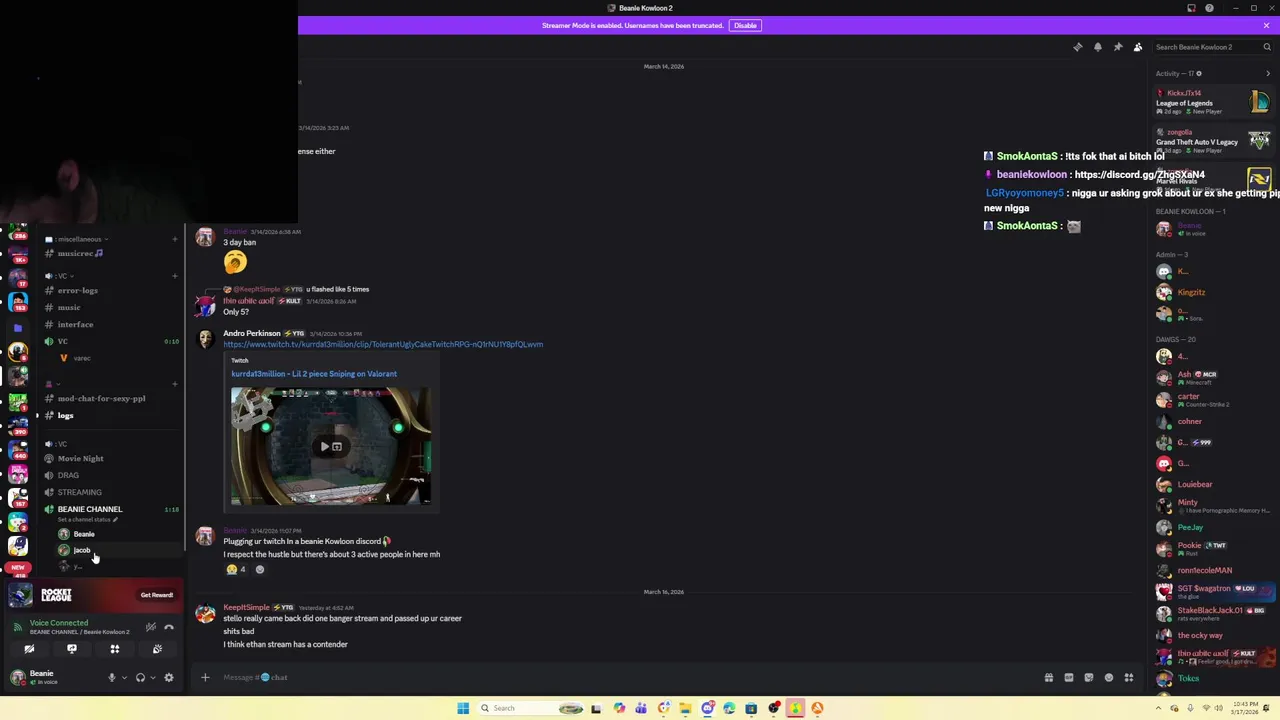Add channel to VC category above error-logs
This screenshot has width=1280, height=720.
(175, 276)
